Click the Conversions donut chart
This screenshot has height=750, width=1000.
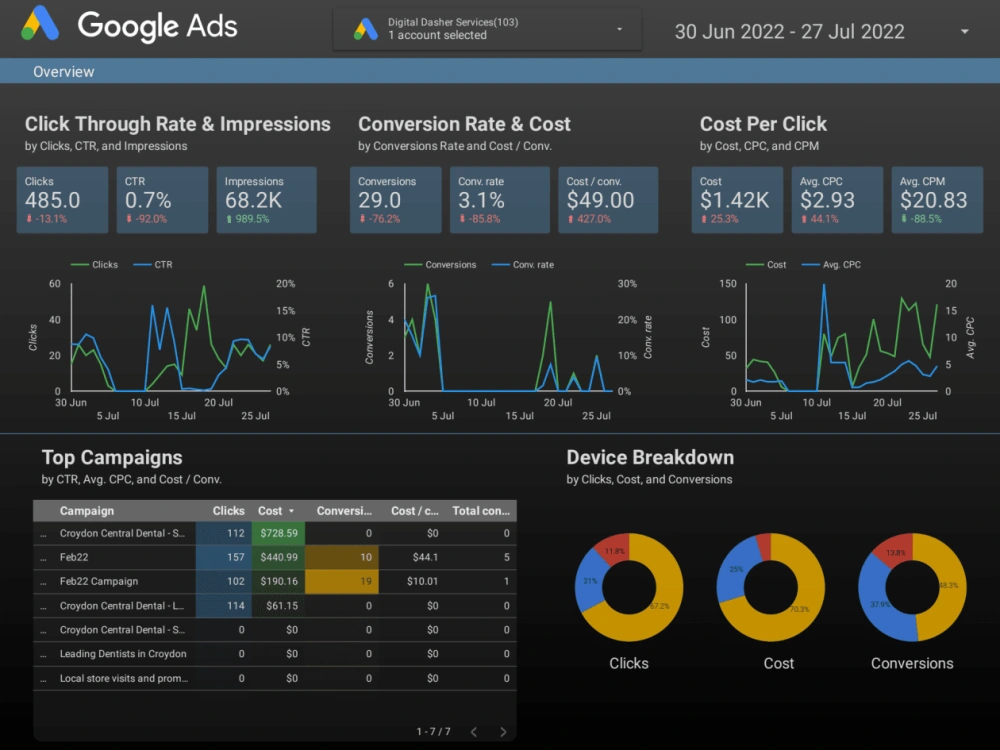(912, 587)
